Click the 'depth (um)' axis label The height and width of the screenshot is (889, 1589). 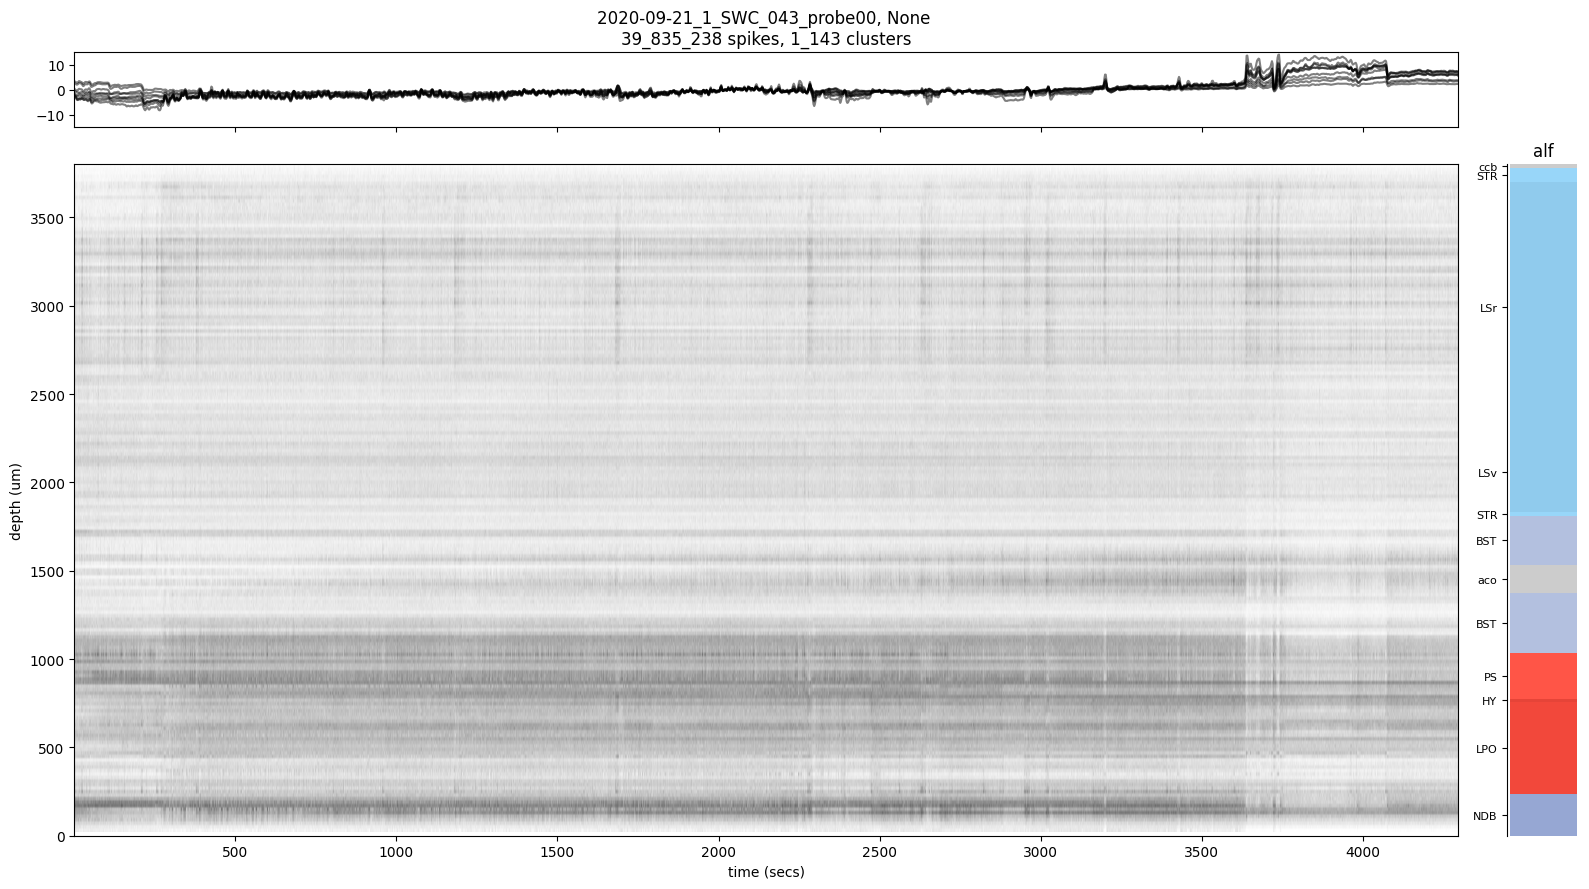[16, 501]
